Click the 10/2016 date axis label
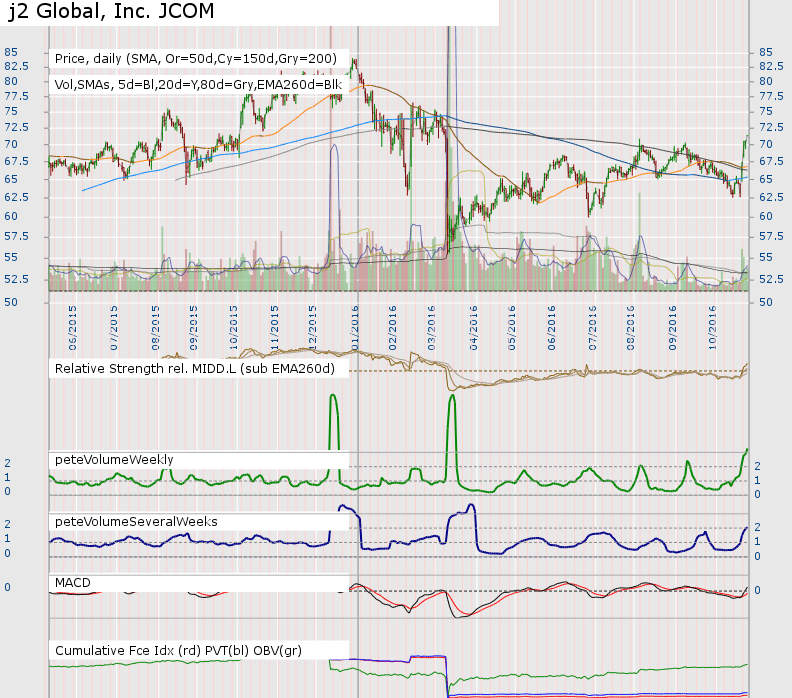792x698 pixels. click(x=713, y=328)
